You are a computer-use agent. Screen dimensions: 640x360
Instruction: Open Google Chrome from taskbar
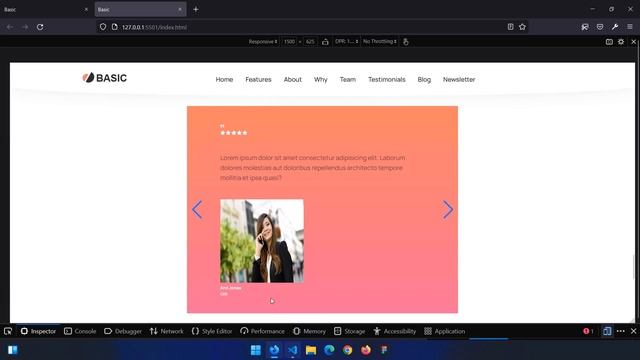347,350
